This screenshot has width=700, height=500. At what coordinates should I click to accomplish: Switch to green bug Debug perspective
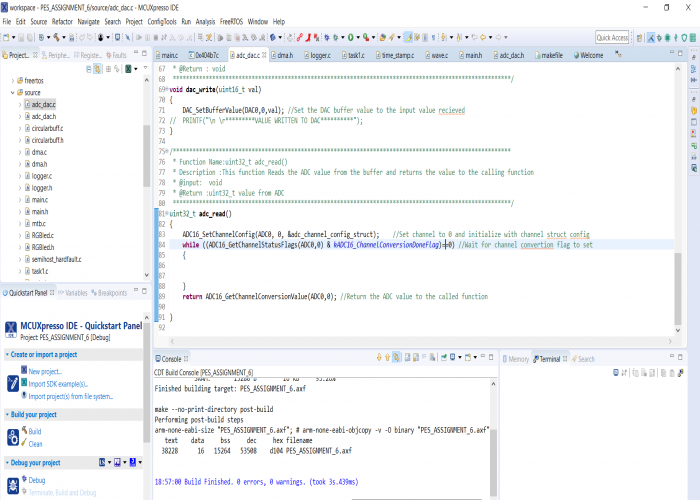click(x=659, y=38)
